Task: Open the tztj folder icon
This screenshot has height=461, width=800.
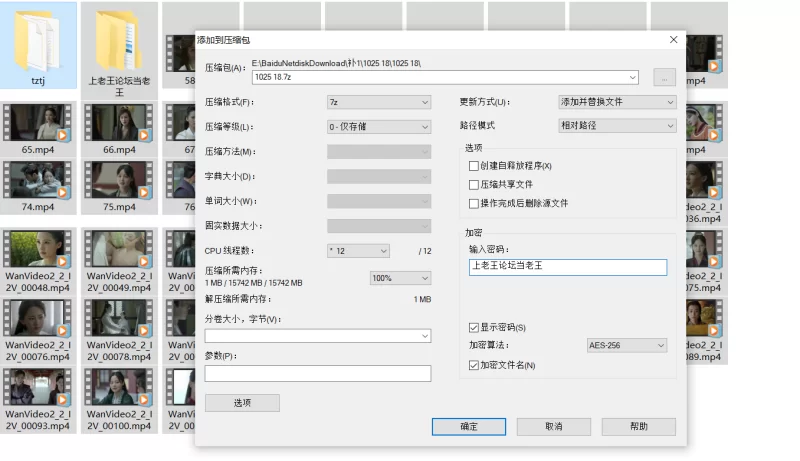Action: click(x=38, y=38)
